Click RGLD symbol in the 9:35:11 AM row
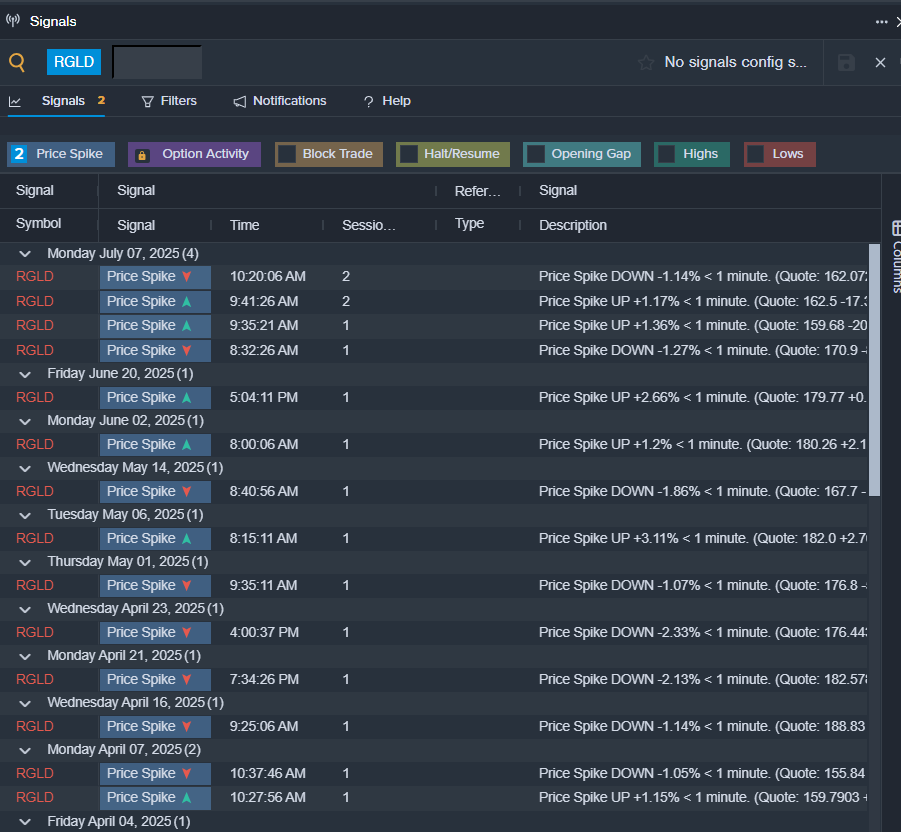Image resolution: width=901 pixels, height=832 pixels. click(x=34, y=586)
